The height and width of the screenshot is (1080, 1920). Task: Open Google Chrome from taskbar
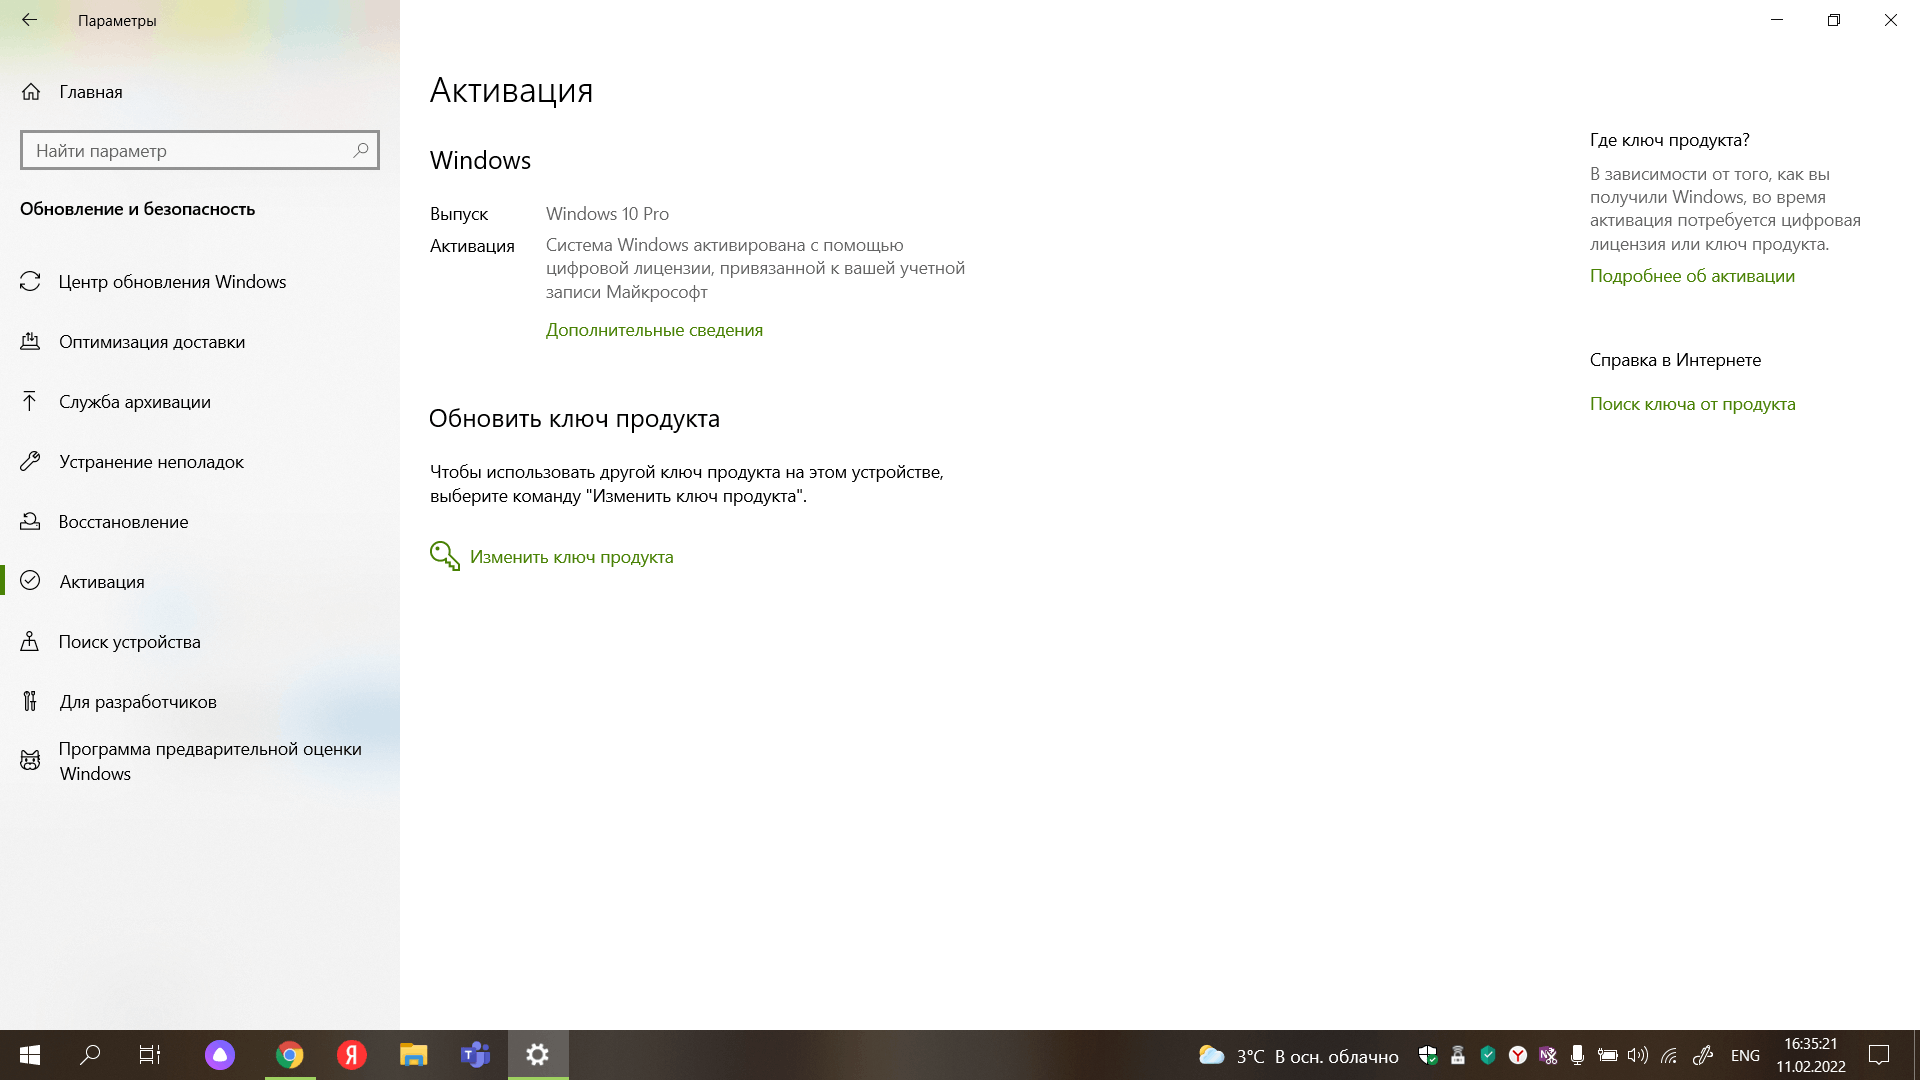click(290, 1055)
